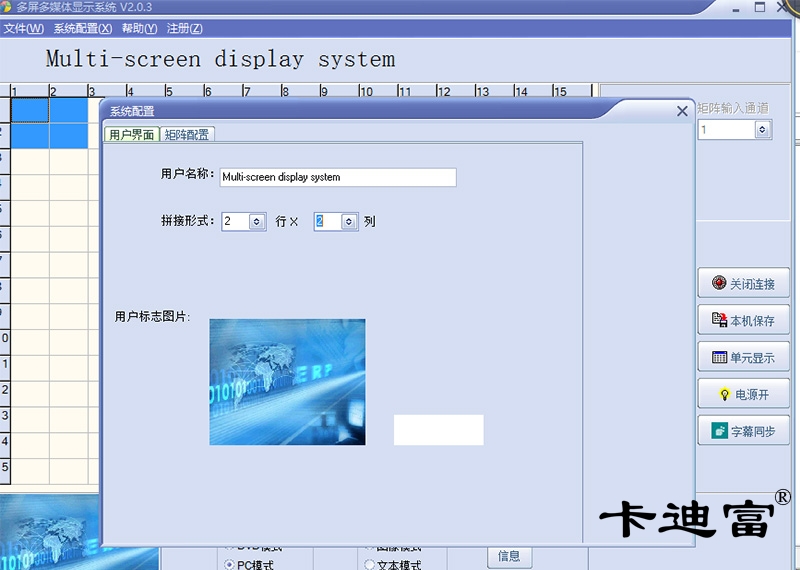Click the columns (列) spinner arrows

[349, 221]
